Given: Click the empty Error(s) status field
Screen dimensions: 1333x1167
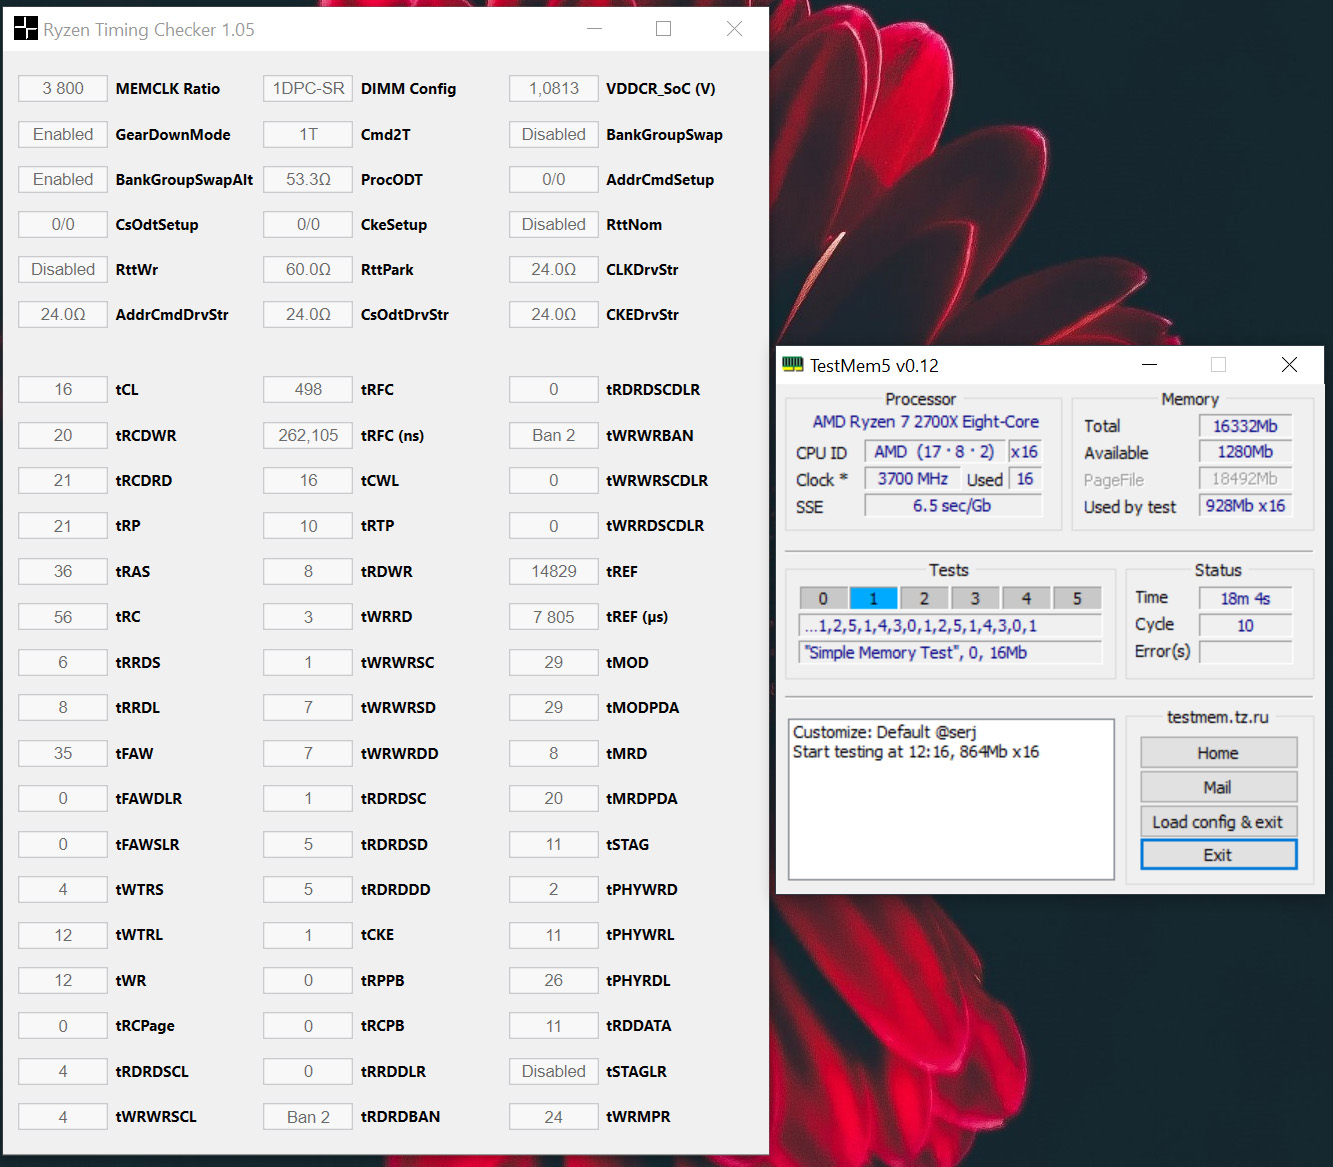Looking at the screenshot, I should (x=1245, y=652).
